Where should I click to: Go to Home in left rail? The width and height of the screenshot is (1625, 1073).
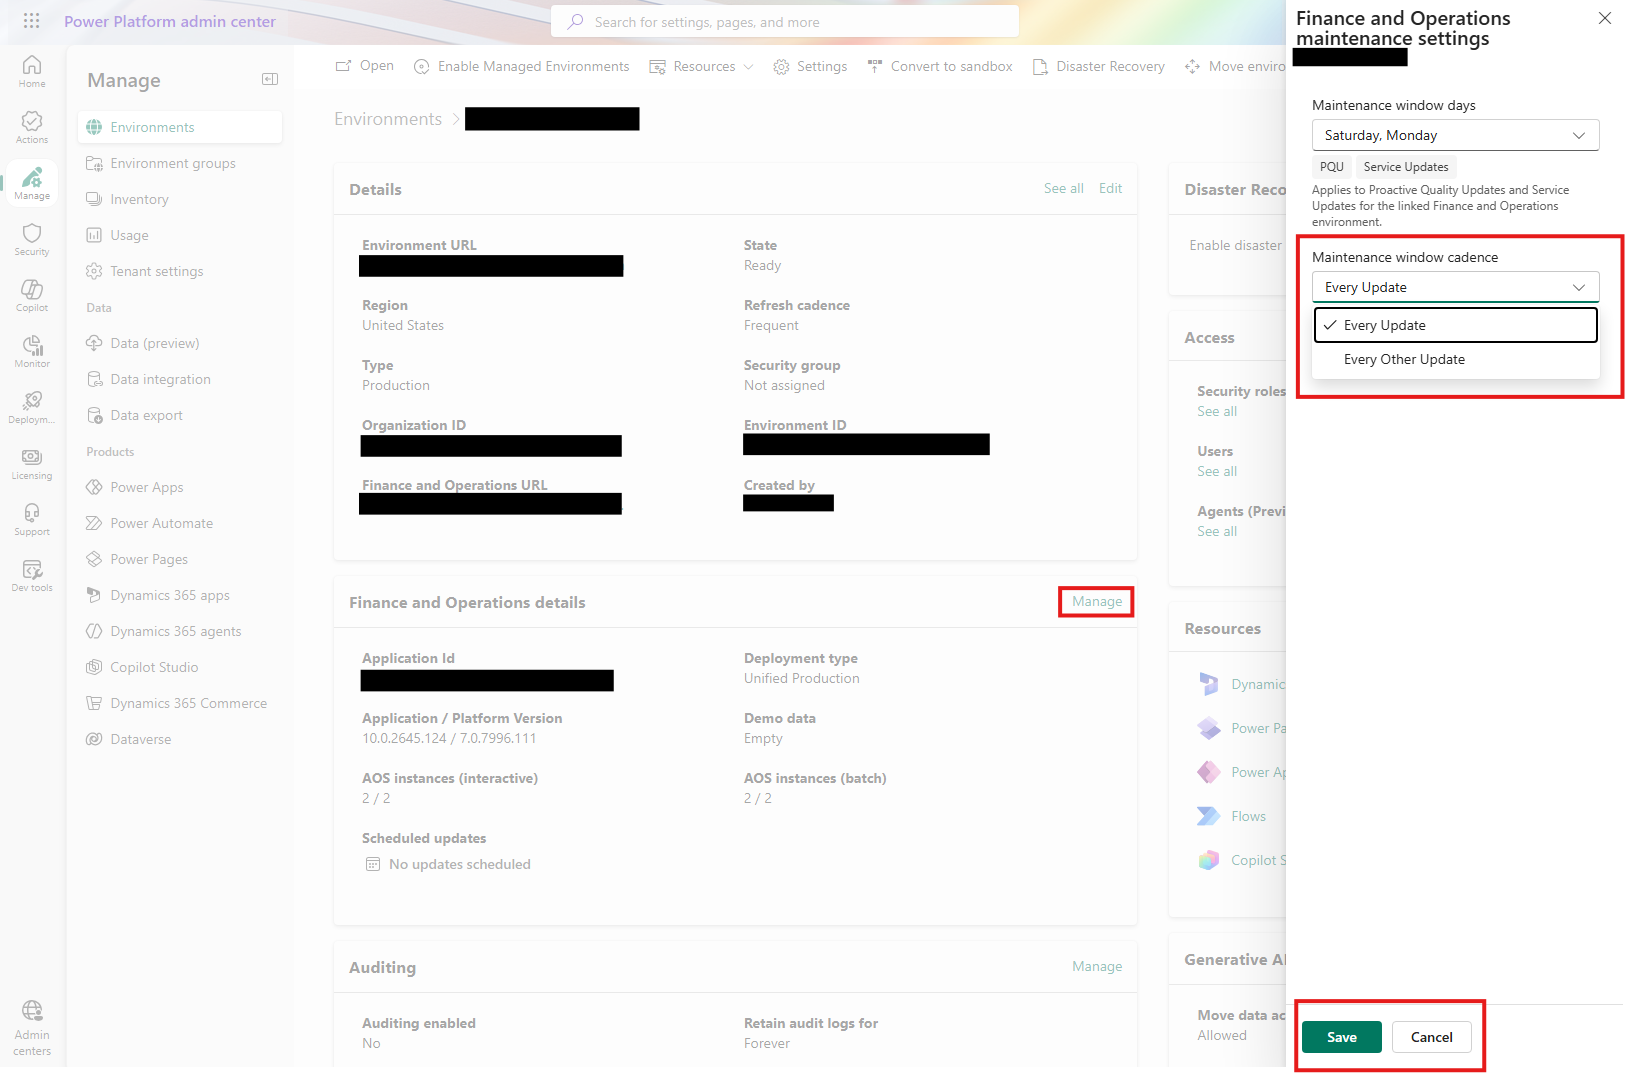point(32,71)
